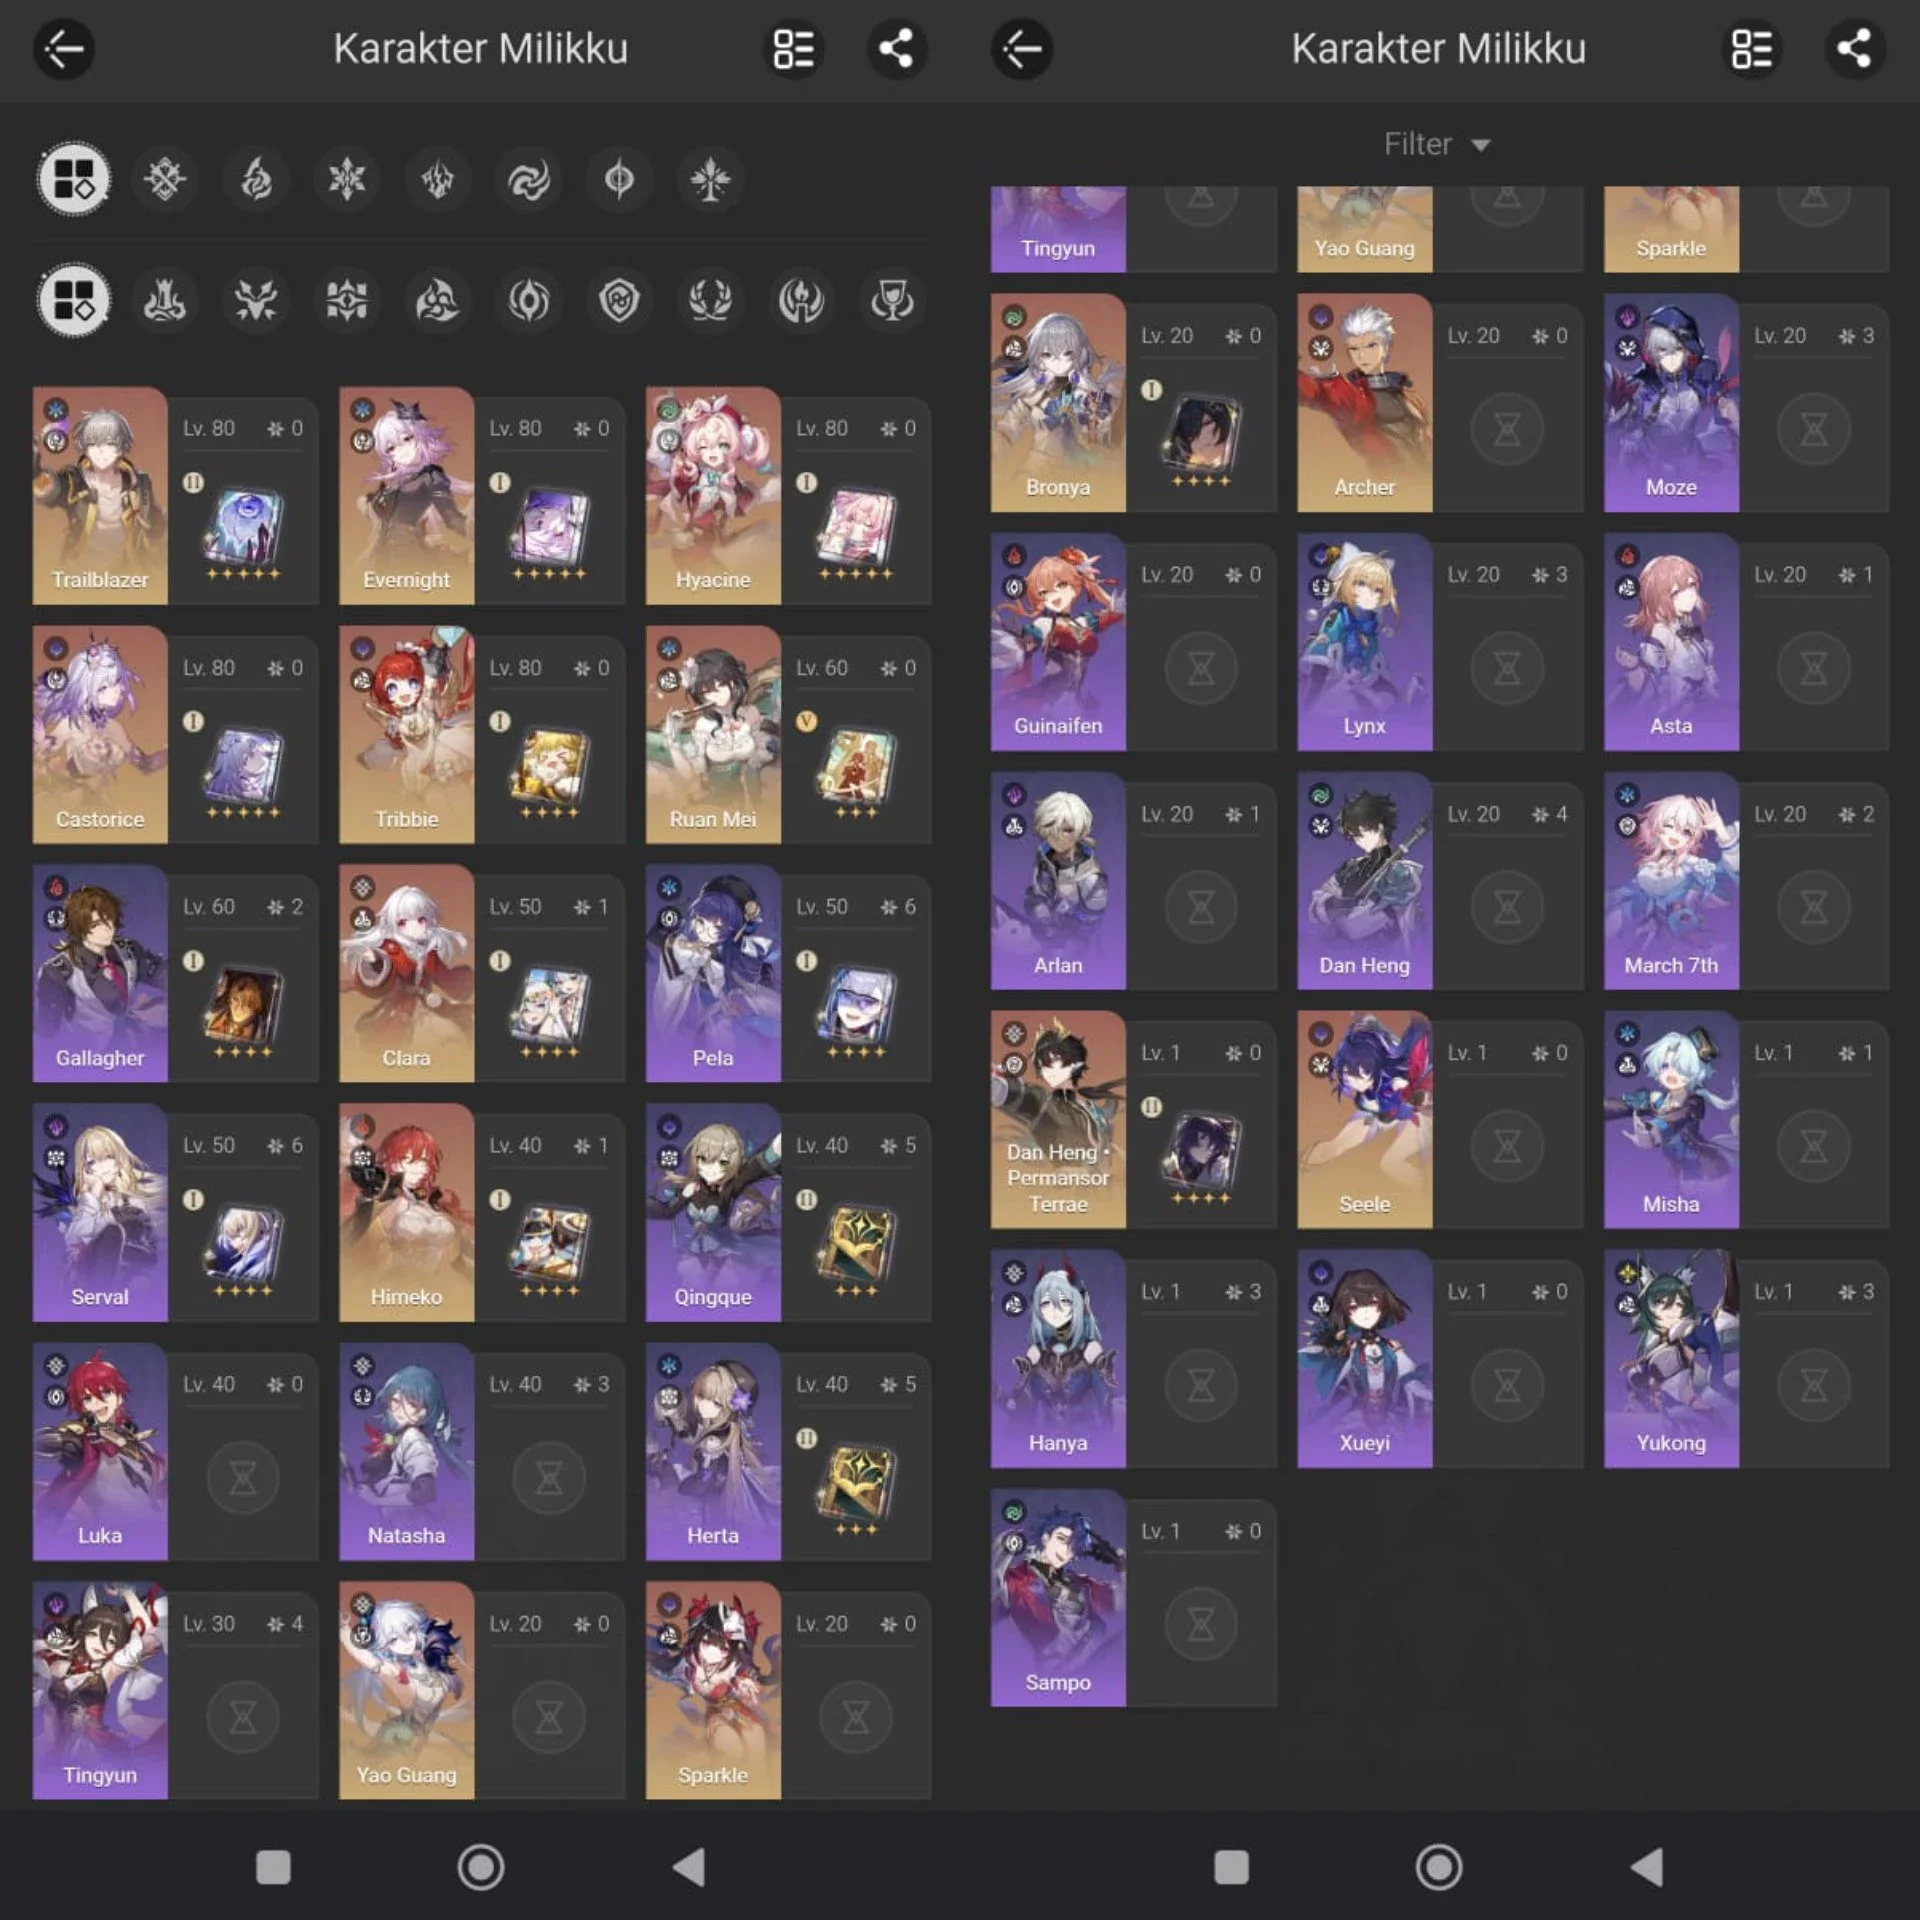Go back using the right screen's arrow
The width and height of the screenshot is (1920, 1920).
tap(1022, 49)
